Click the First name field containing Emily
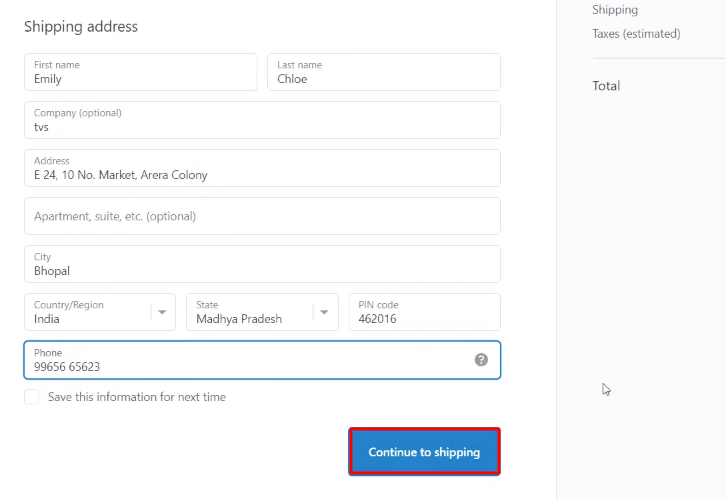This screenshot has height=500, width=726. (141, 72)
